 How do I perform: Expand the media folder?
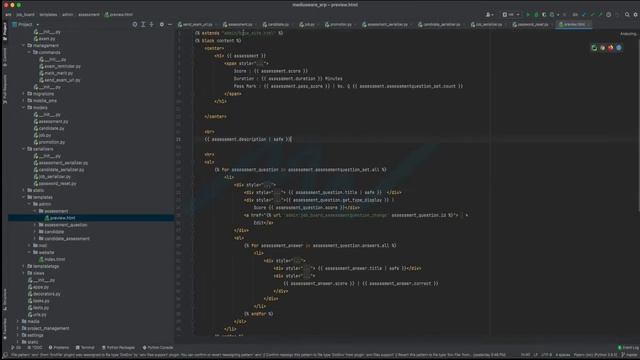pos(18,322)
